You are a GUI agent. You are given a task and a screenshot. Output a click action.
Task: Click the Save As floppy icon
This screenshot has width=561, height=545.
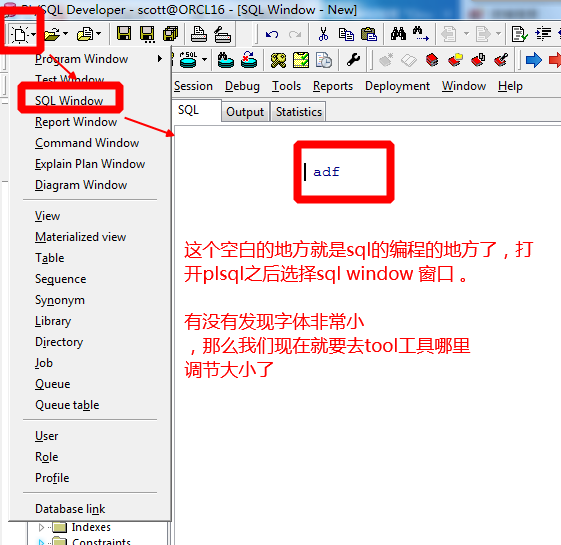pos(147,34)
